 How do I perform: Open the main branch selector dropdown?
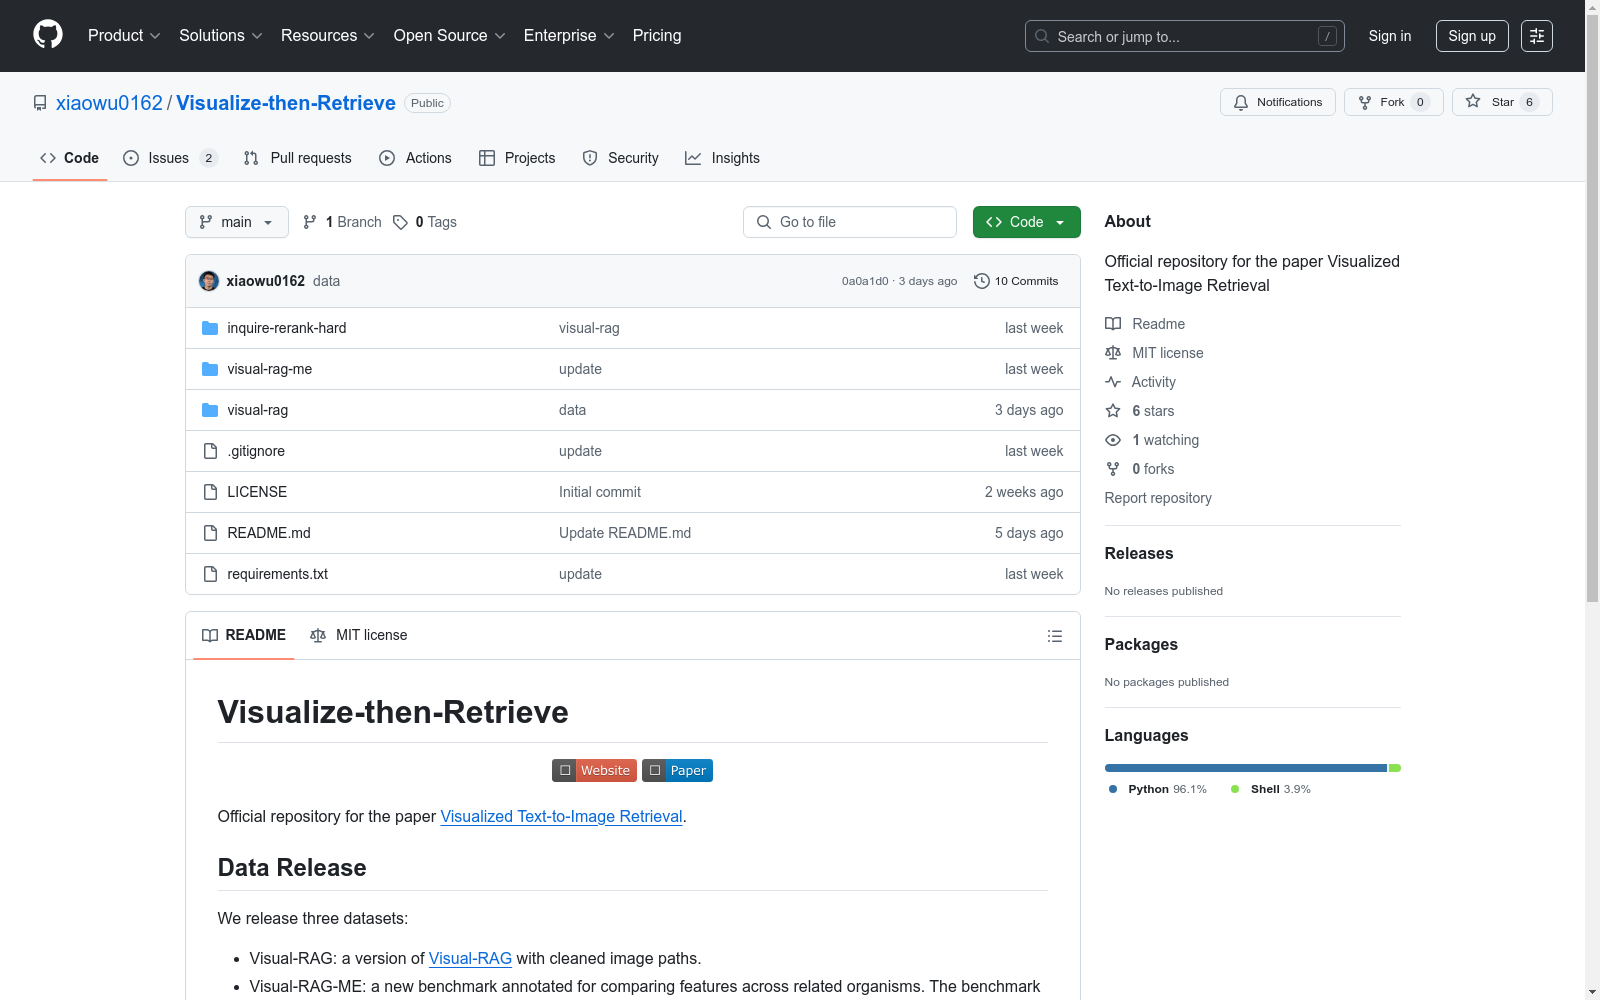237,222
